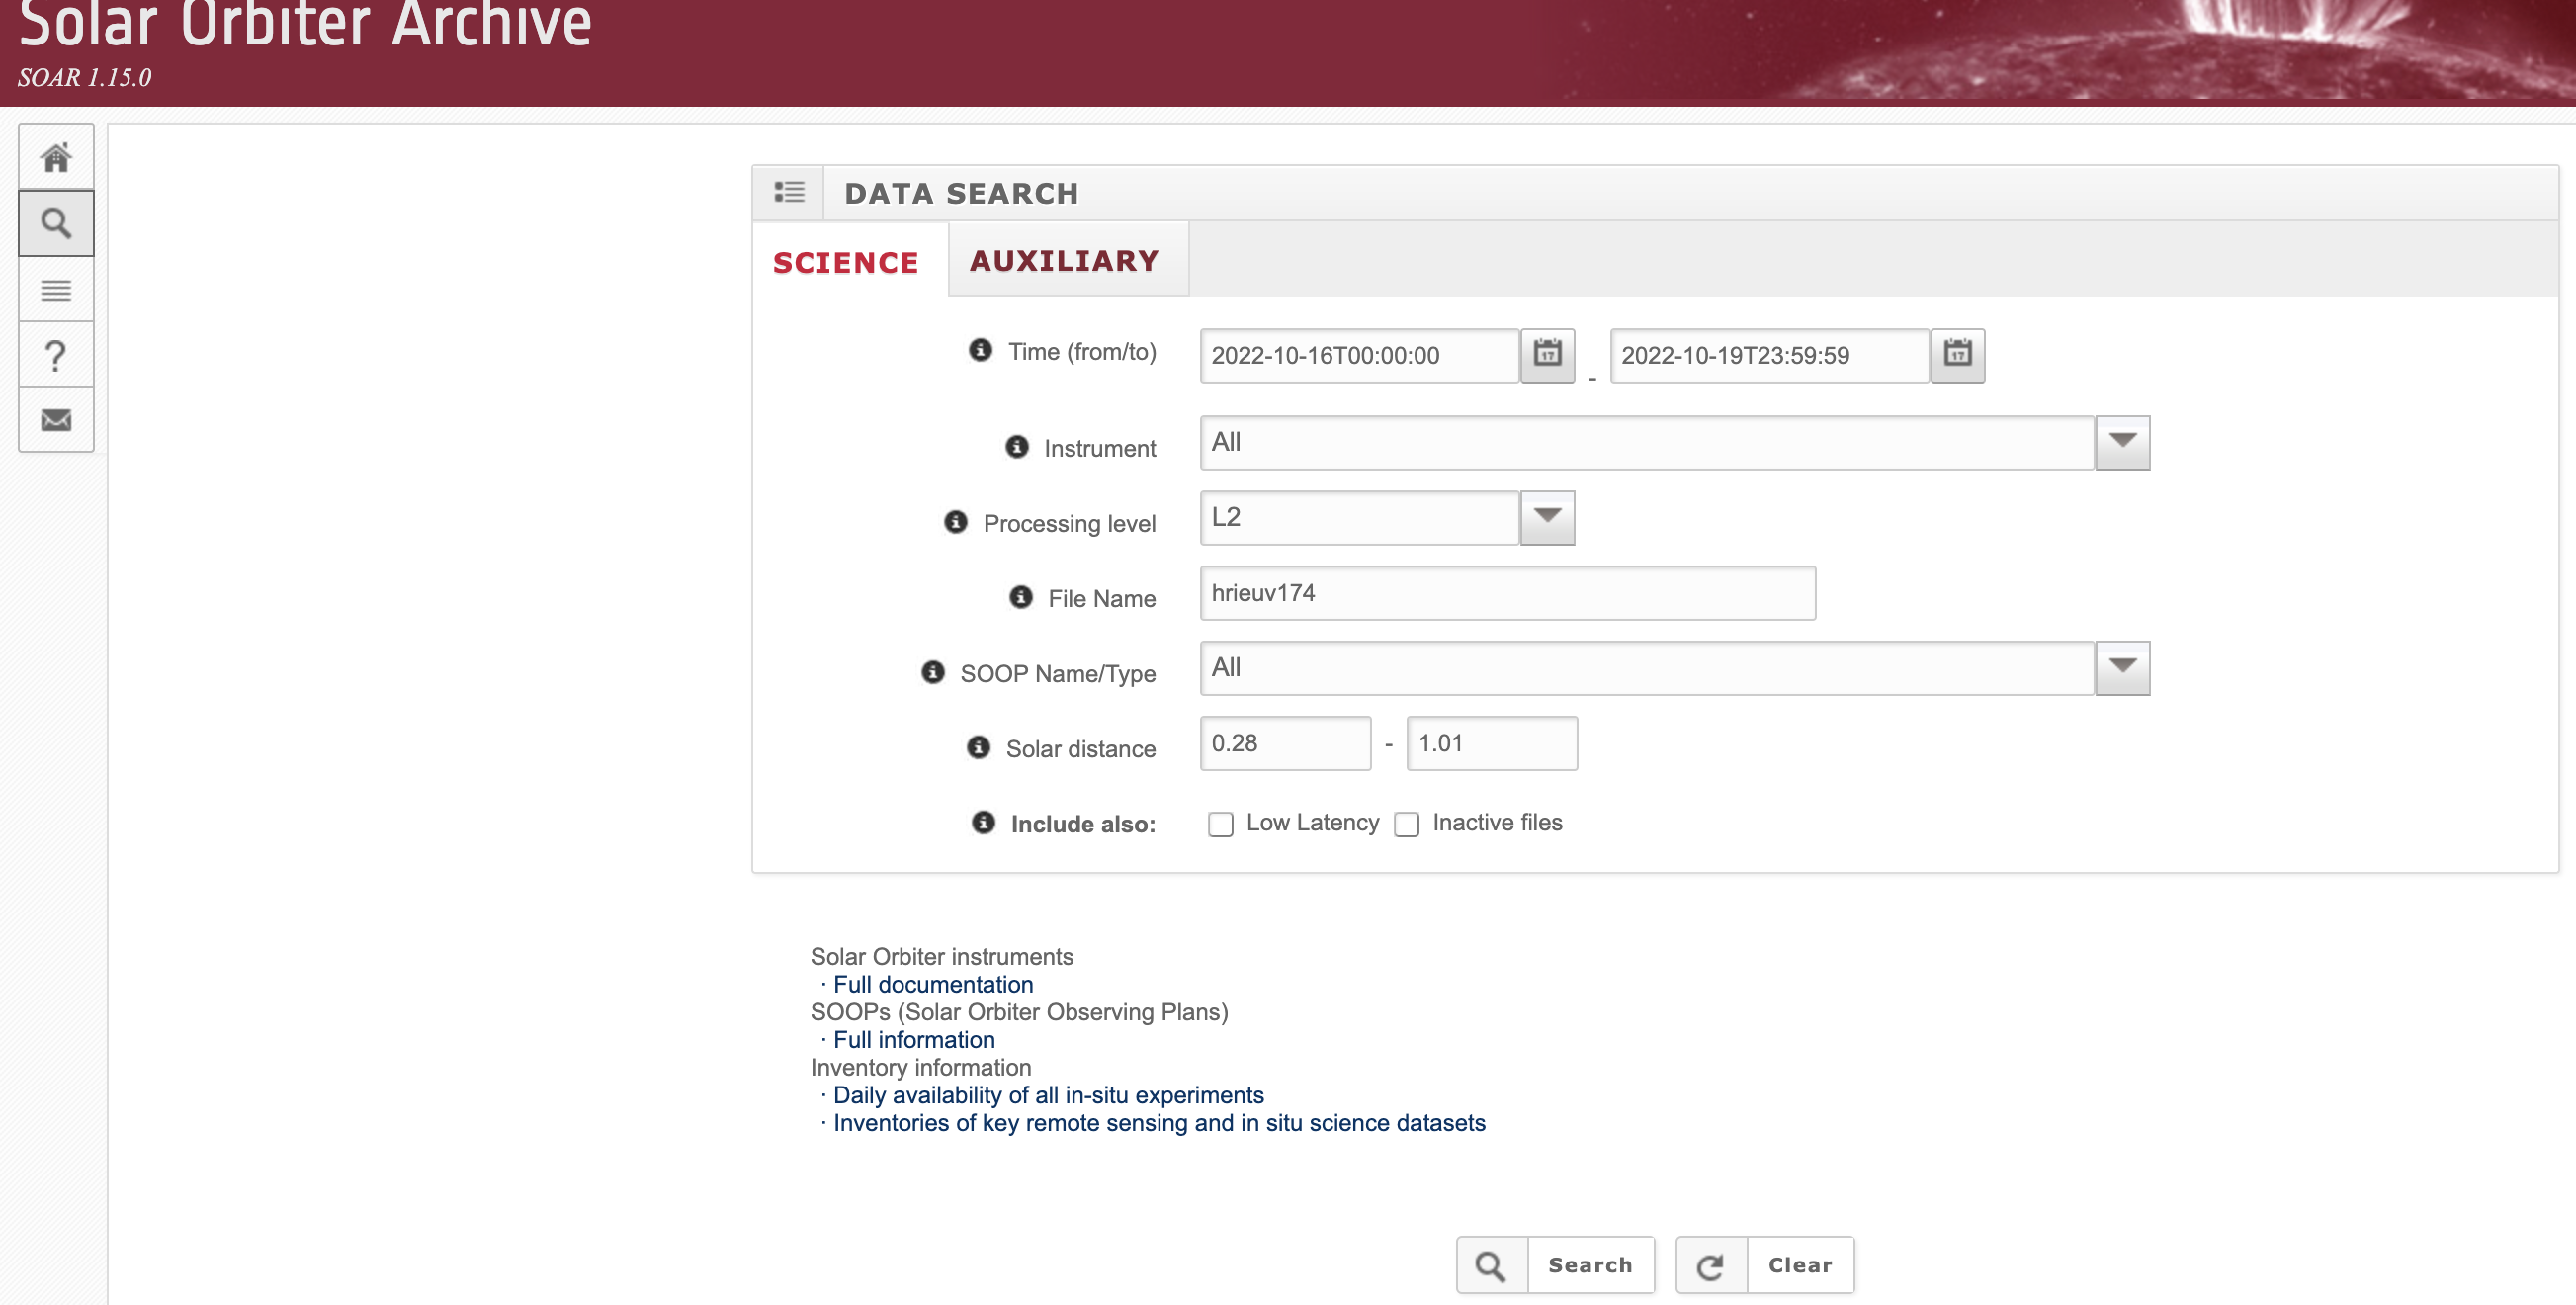Focus the minimum solar distance field 0.28

pyautogui.click(x=1285, y=743)
